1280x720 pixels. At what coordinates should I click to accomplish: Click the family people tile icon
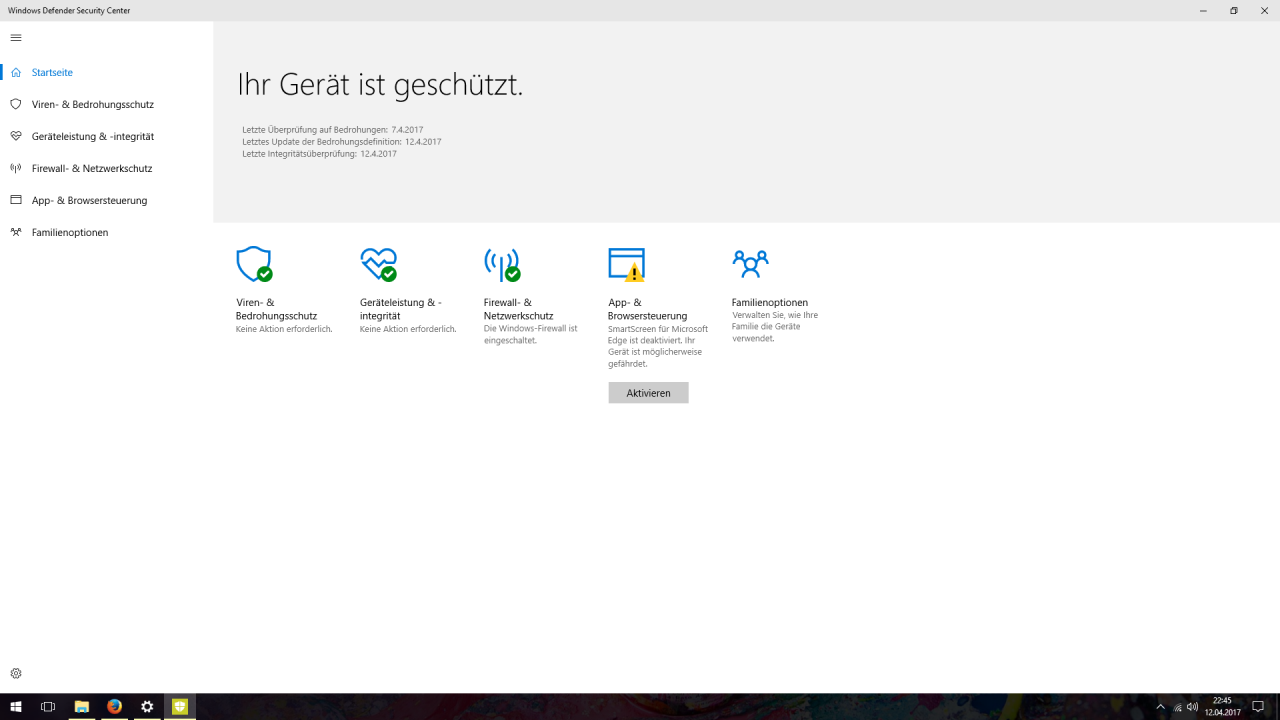(750, 263)
